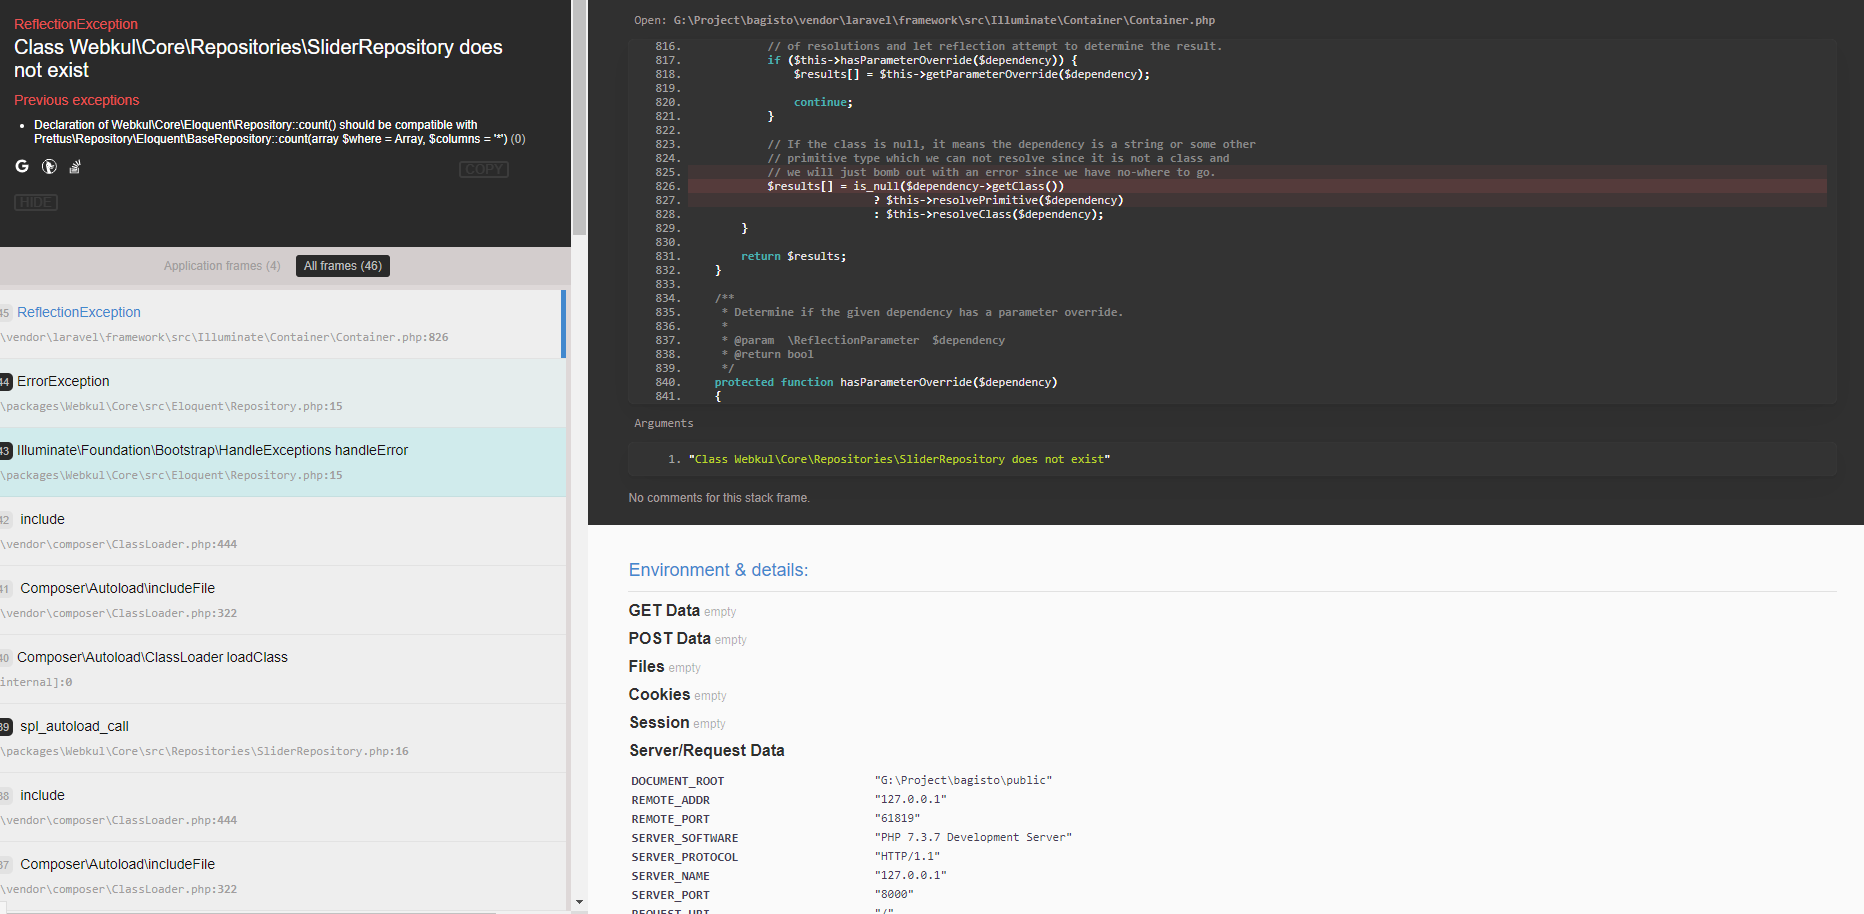Open the HandleExceptions handleError frame
The width and height of the screenshot is (1864, 914).
pyautogui.click(x=282, y=462)
